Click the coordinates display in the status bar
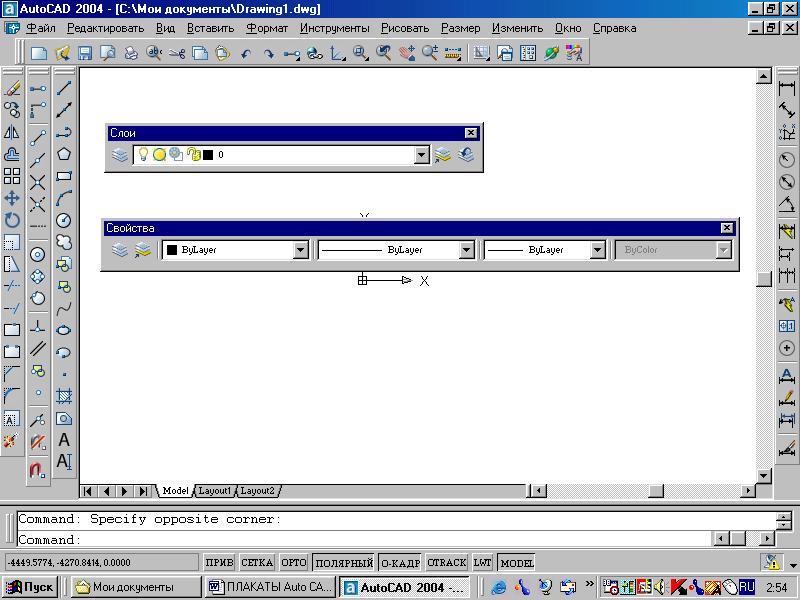Screen dimensions: 800x600 (102, 563)
